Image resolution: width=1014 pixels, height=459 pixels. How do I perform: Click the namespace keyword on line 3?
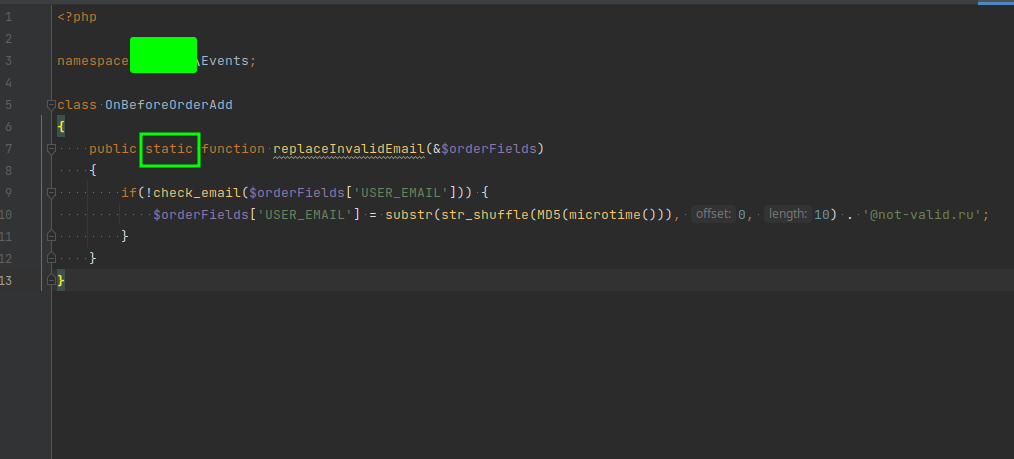[92, 61]
